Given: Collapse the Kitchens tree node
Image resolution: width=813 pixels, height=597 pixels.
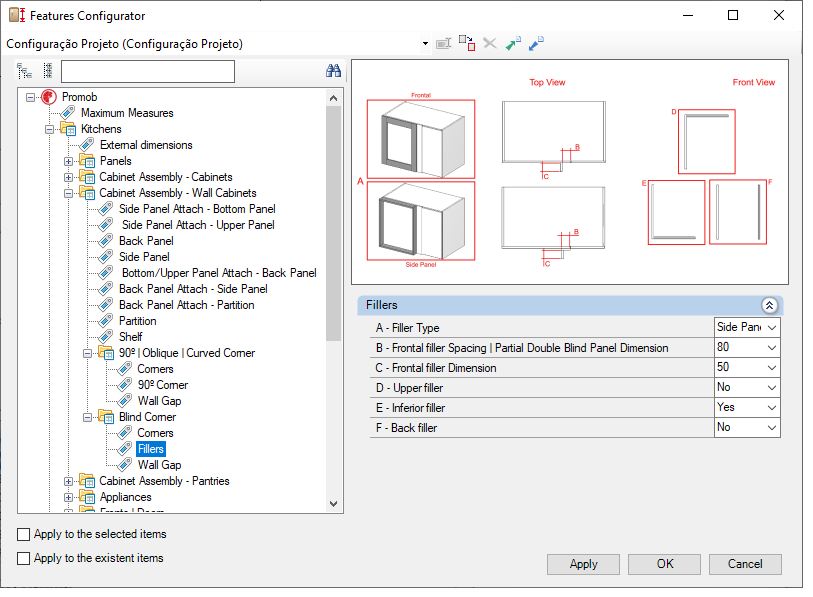Looking at the screenshot, I should point(49,129).
